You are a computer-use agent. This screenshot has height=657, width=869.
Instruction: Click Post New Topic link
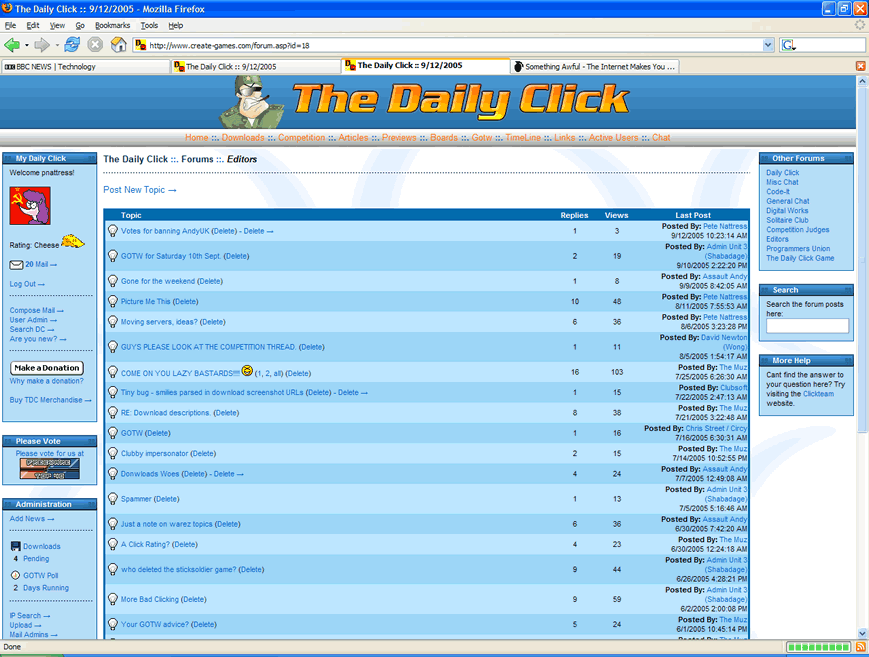(x=140, y=190)
